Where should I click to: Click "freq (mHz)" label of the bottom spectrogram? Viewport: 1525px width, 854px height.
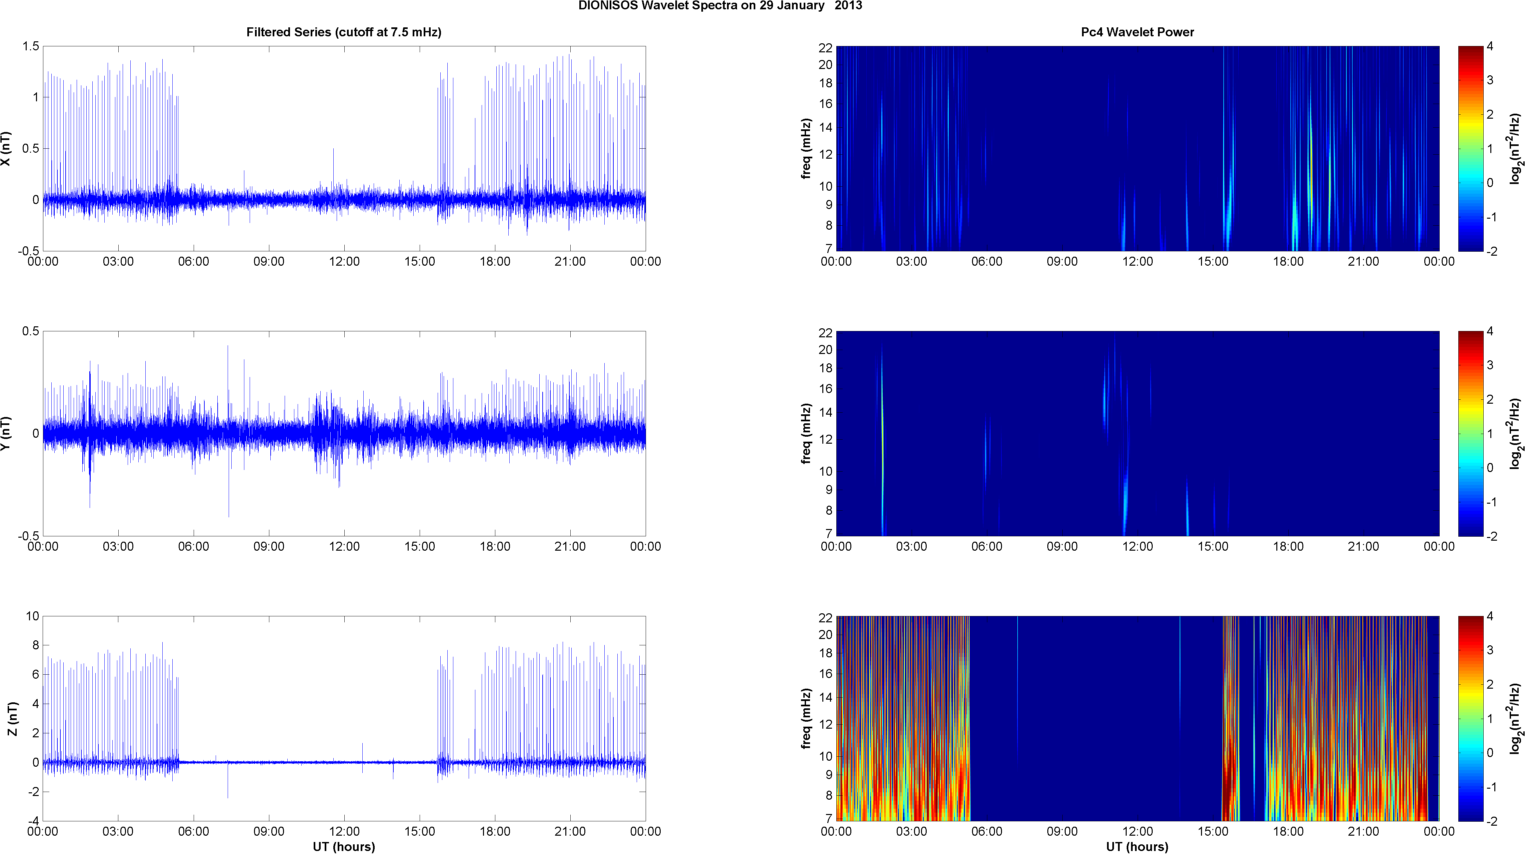[806, 719]
